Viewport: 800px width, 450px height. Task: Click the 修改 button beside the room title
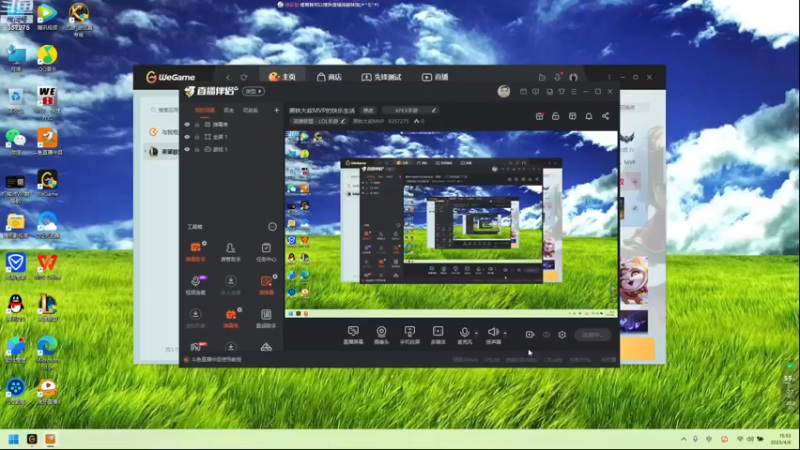(x=368, y=110)
